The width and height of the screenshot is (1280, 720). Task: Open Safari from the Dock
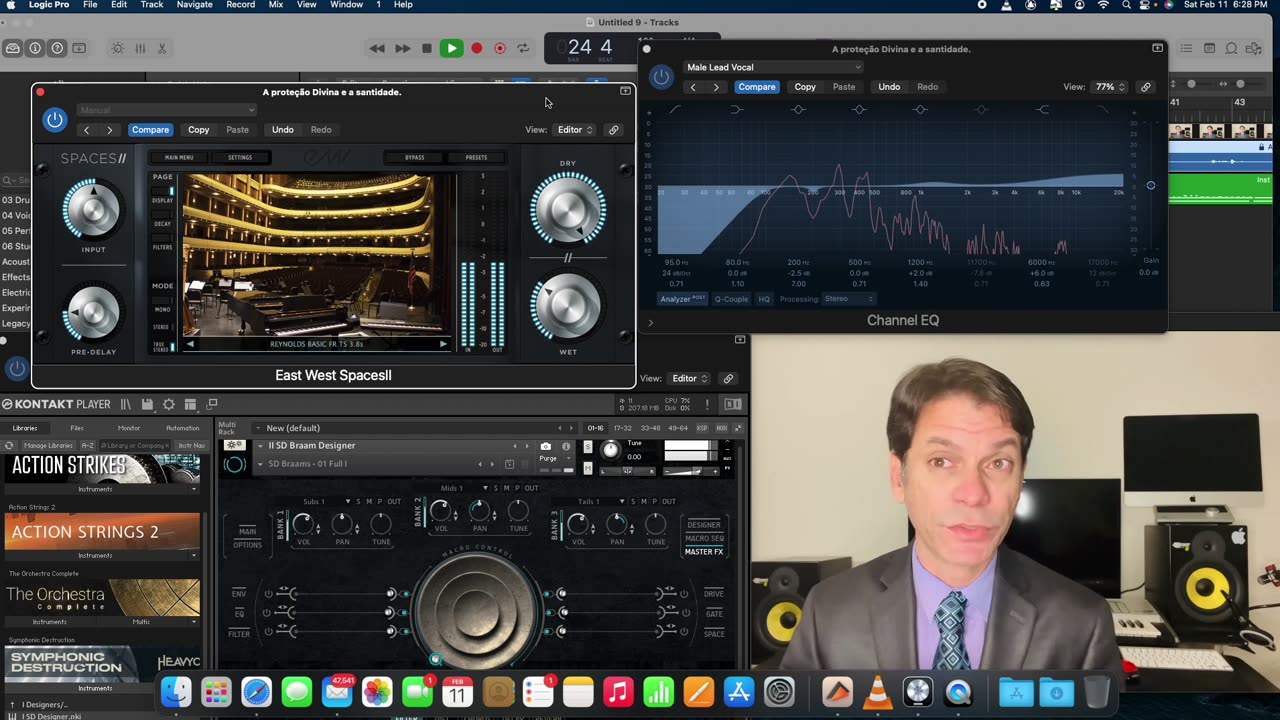(256, 692)
